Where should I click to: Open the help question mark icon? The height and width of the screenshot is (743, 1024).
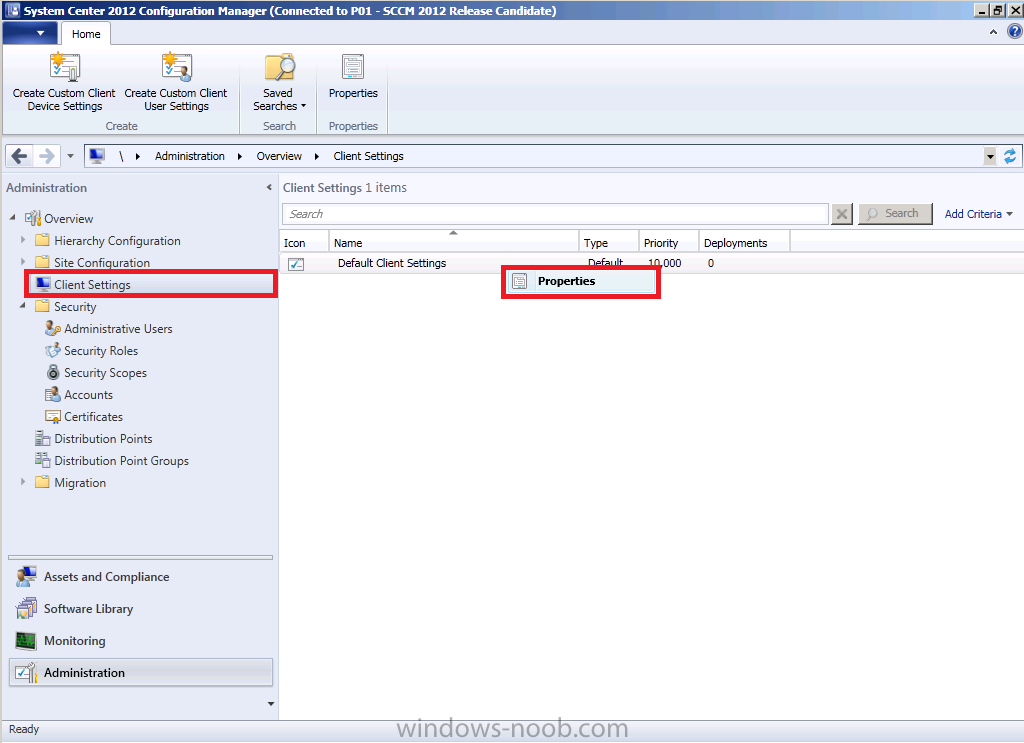click(1014, 31)
